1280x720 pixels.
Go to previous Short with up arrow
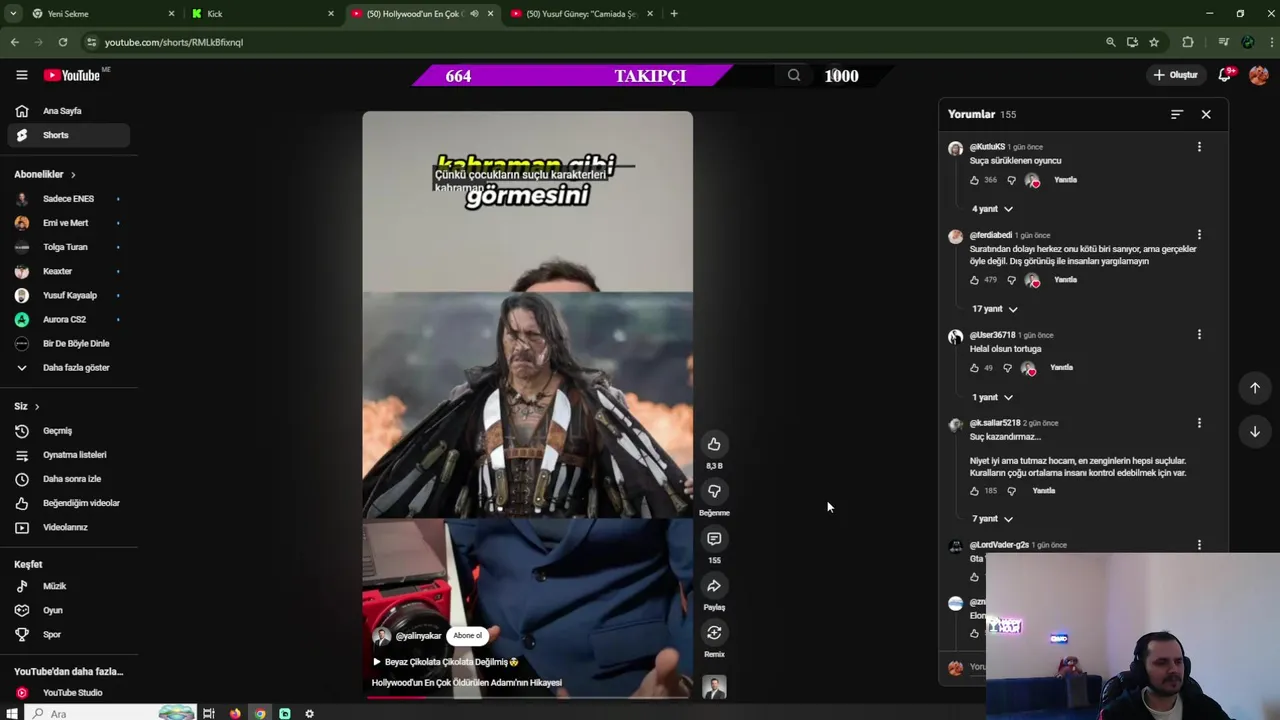click(1255, 388)
